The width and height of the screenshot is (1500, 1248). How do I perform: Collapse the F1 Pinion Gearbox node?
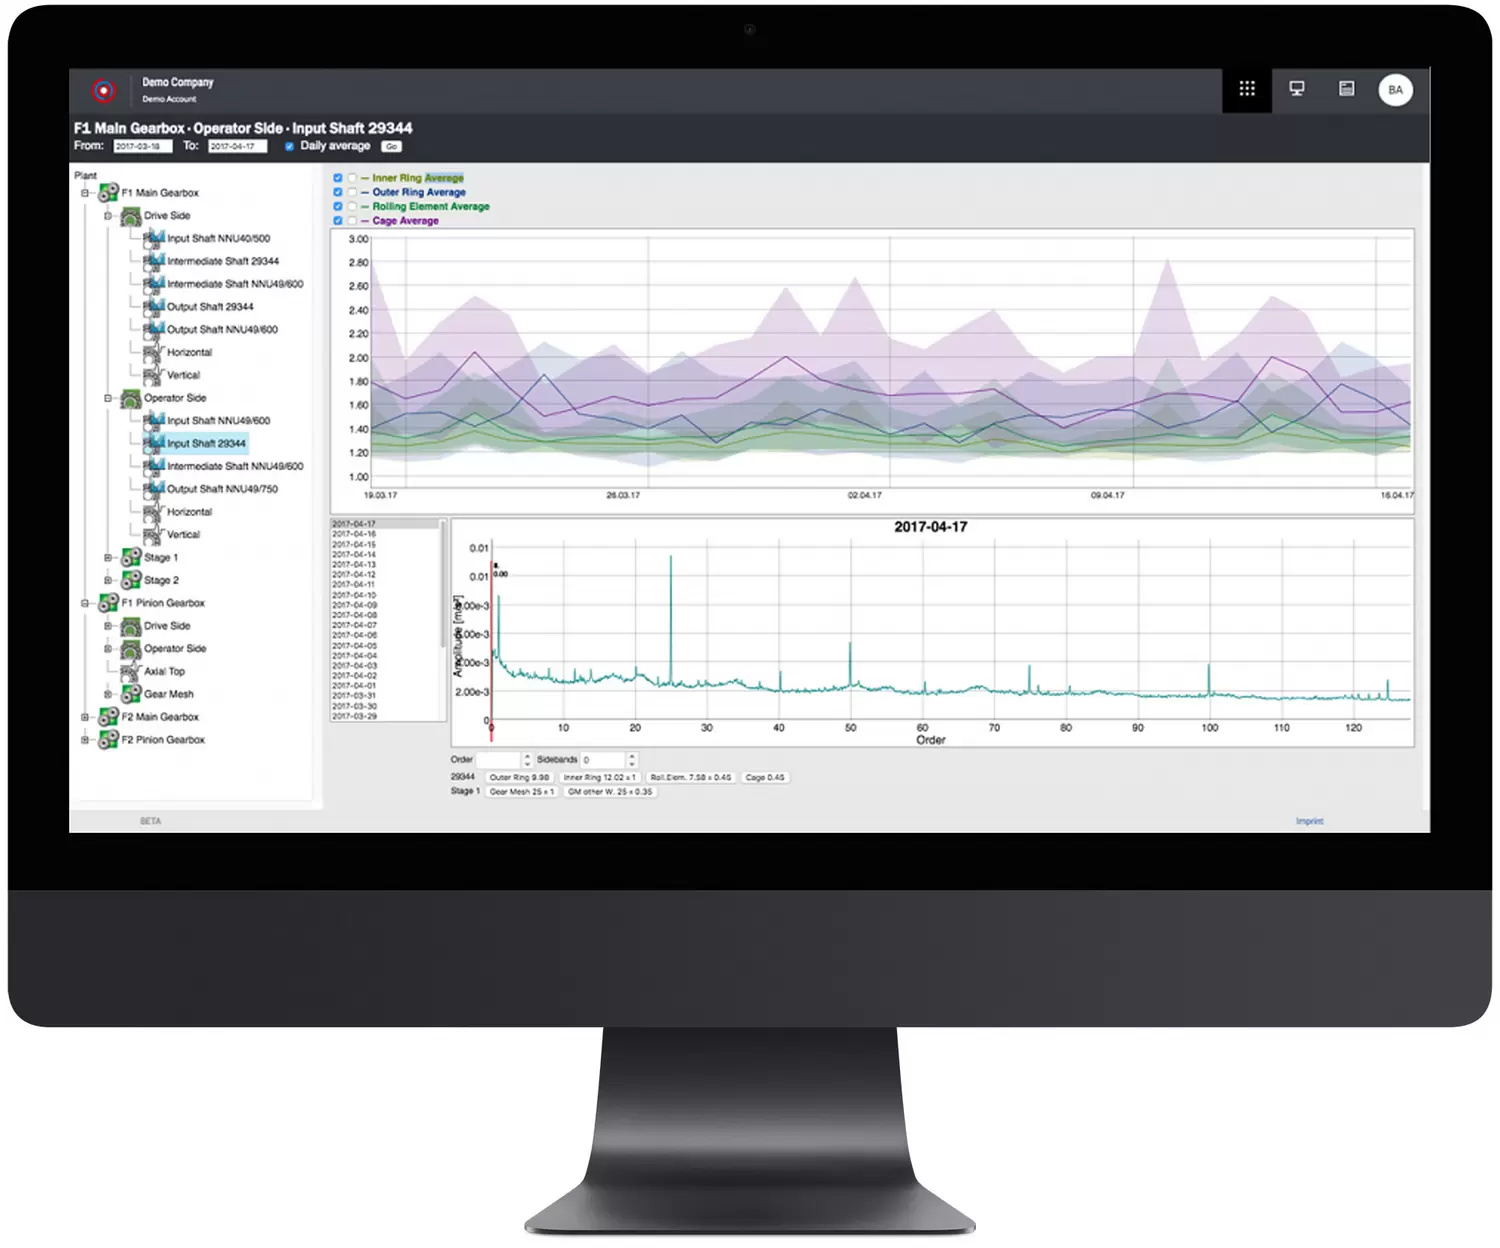[x=86, y=603]
